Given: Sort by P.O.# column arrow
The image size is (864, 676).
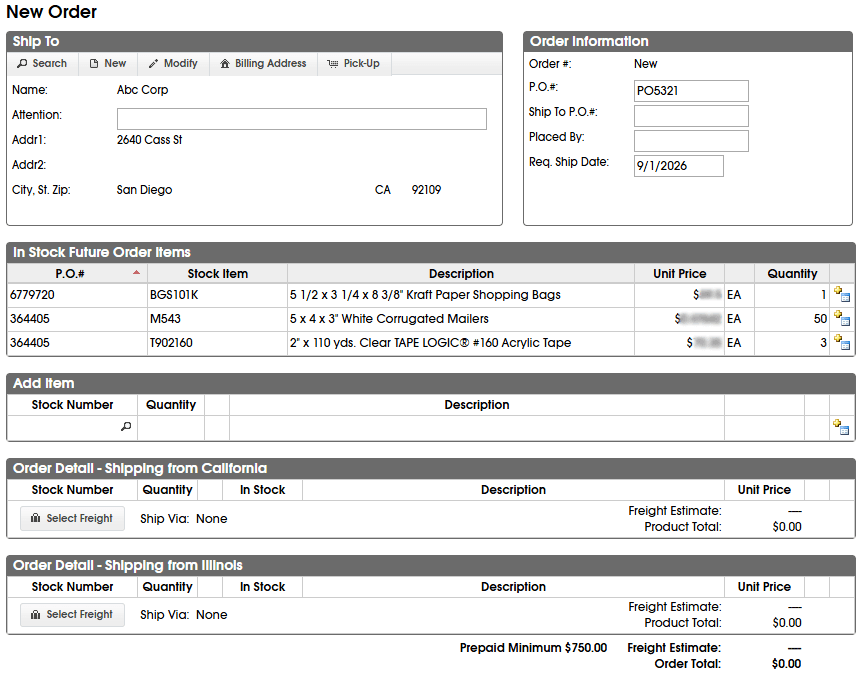Looking at the screenshot, I should 136,273.
